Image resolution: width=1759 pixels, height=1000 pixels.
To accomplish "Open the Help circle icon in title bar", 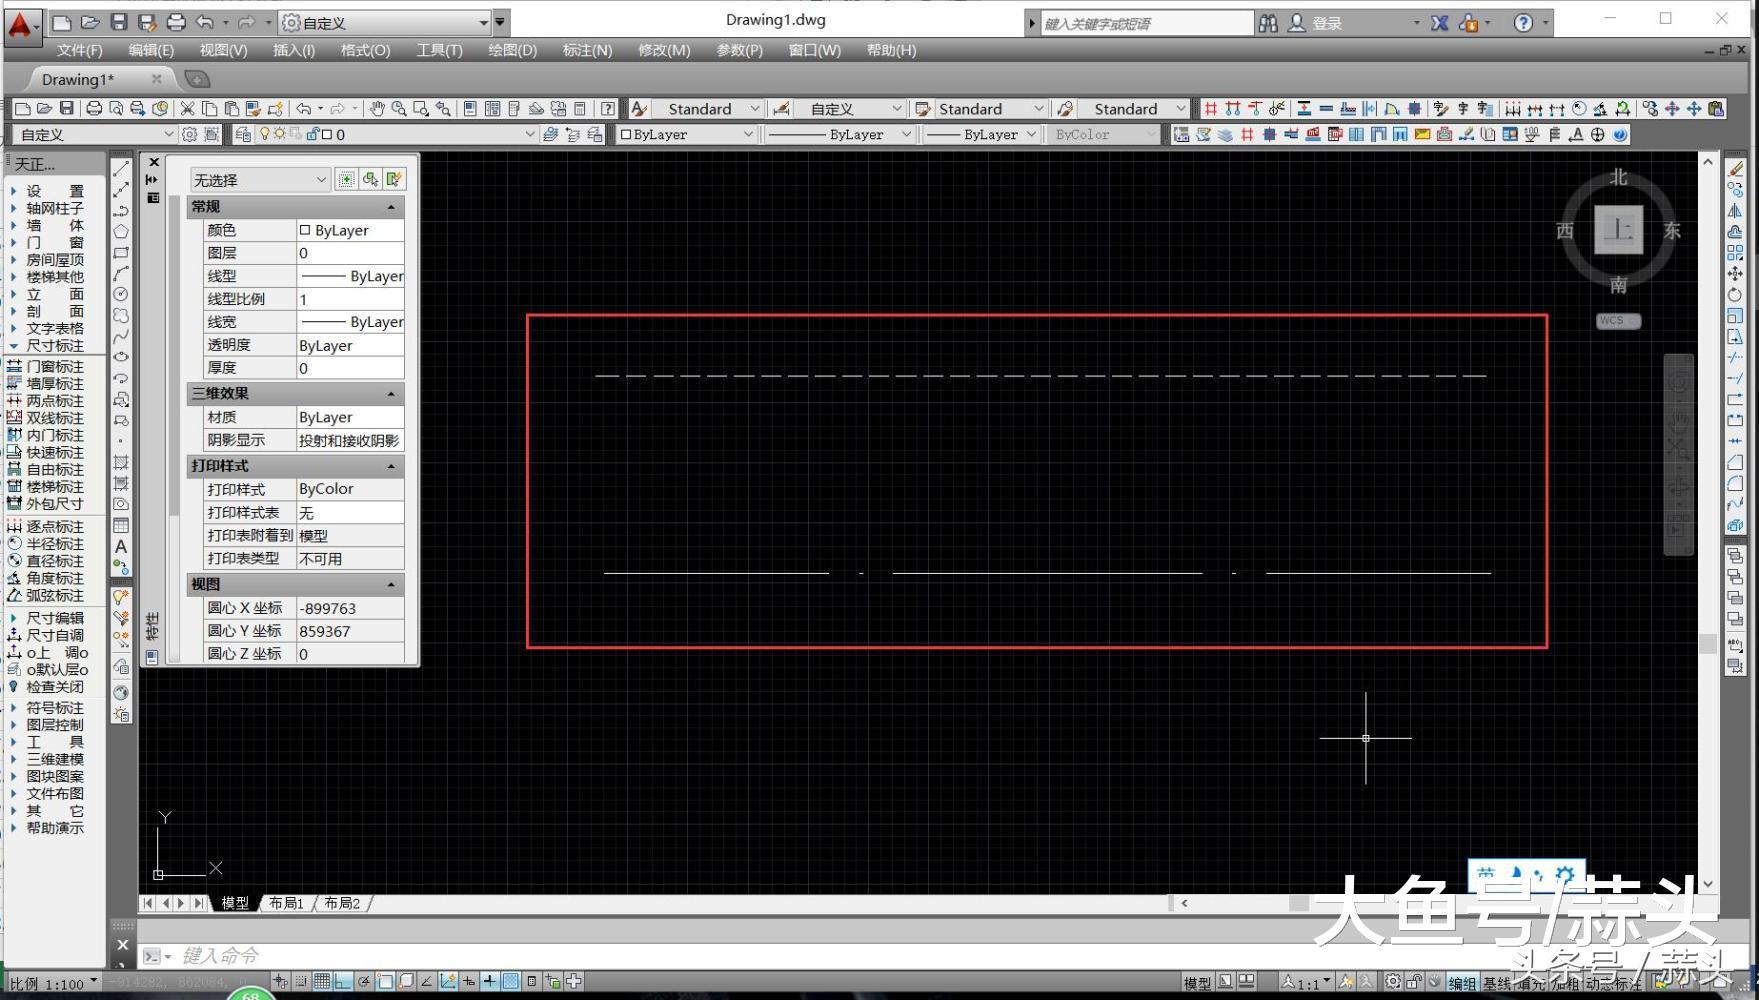I will tap(1523, 23).
